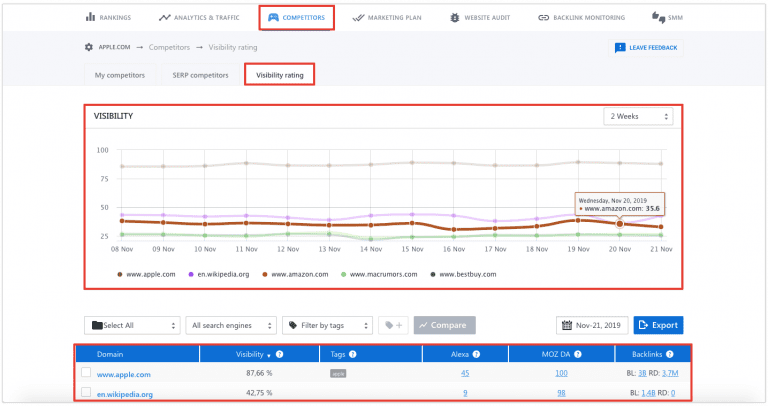Open the Competitors section
The width and height of the screenshot is (768, 406).
[296, 18]
